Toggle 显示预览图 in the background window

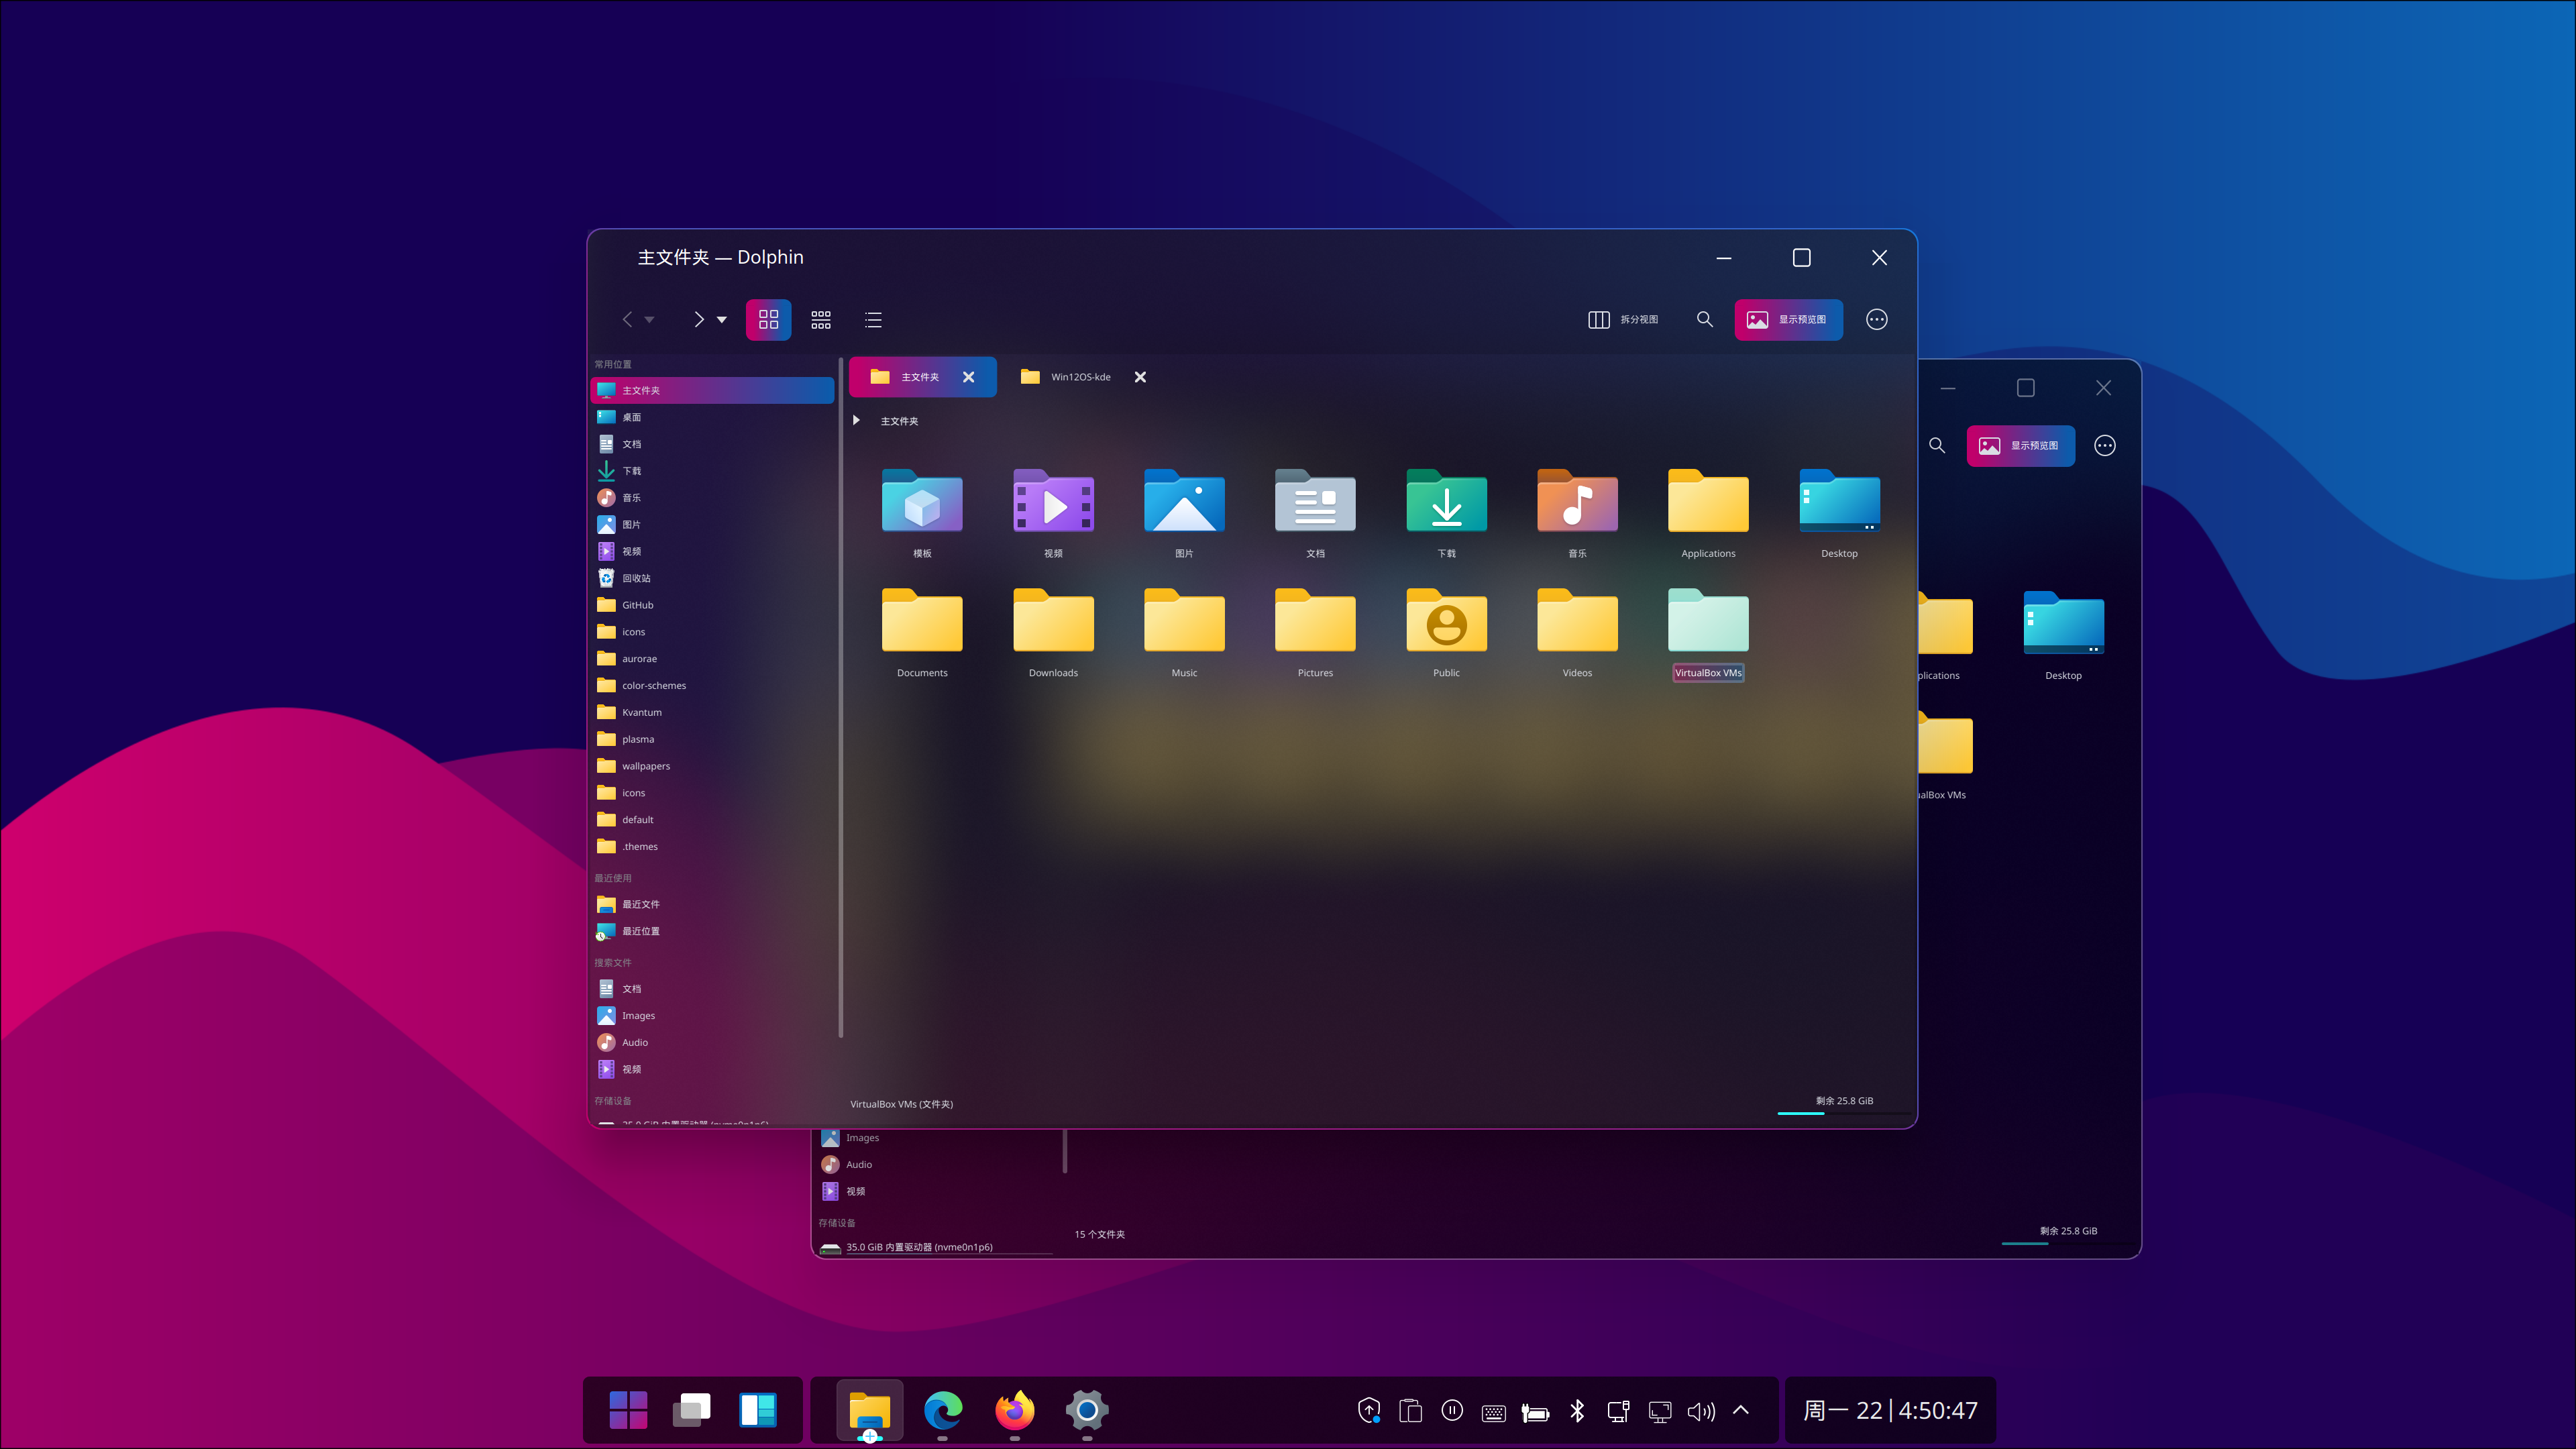coord(2020,446)
